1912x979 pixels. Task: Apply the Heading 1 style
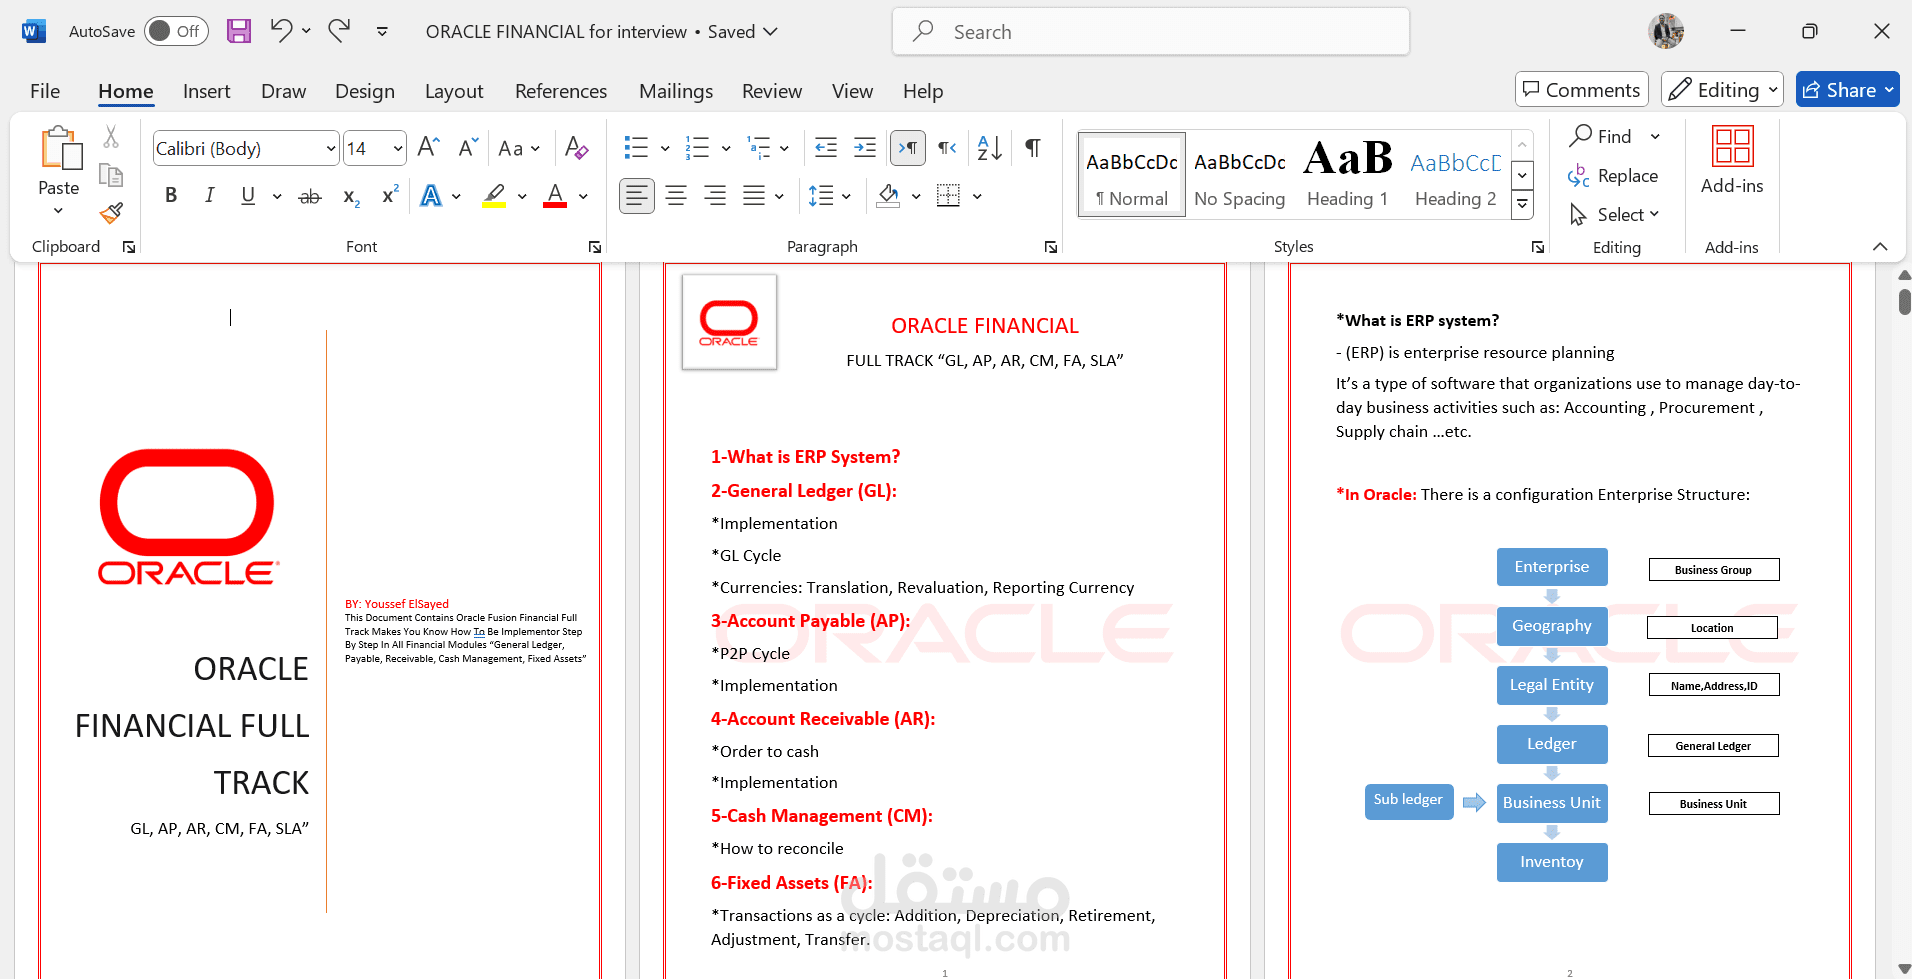pyautogui.click(x=1347, y=174)
